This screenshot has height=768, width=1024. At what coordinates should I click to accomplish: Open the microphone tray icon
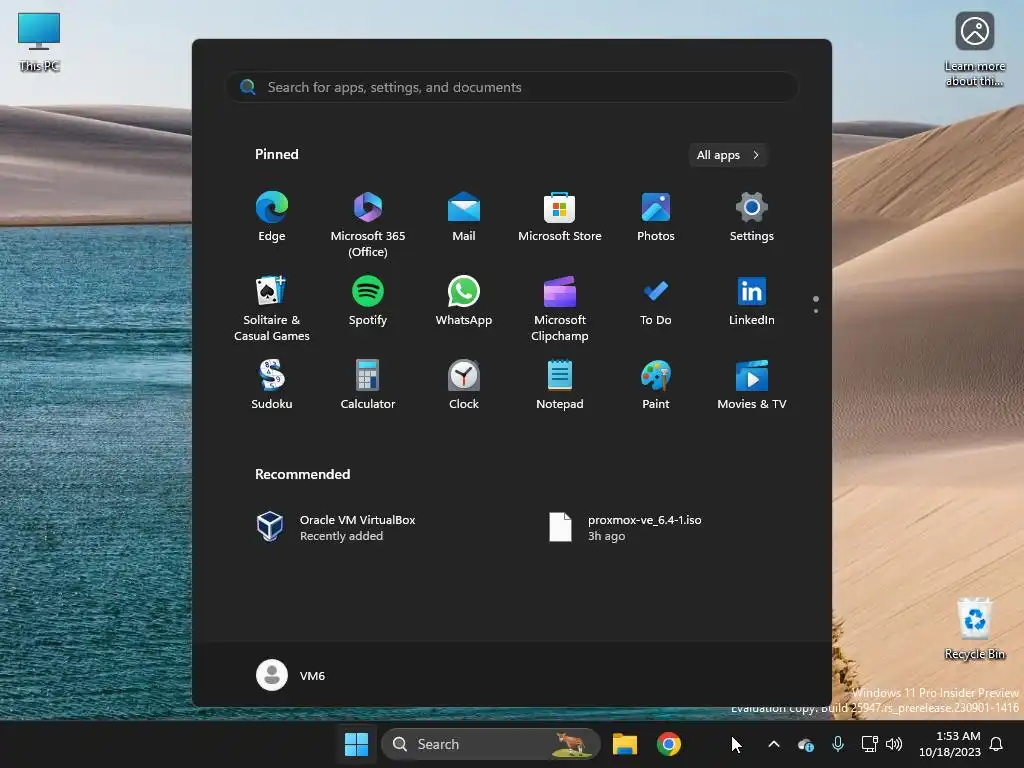838,744
